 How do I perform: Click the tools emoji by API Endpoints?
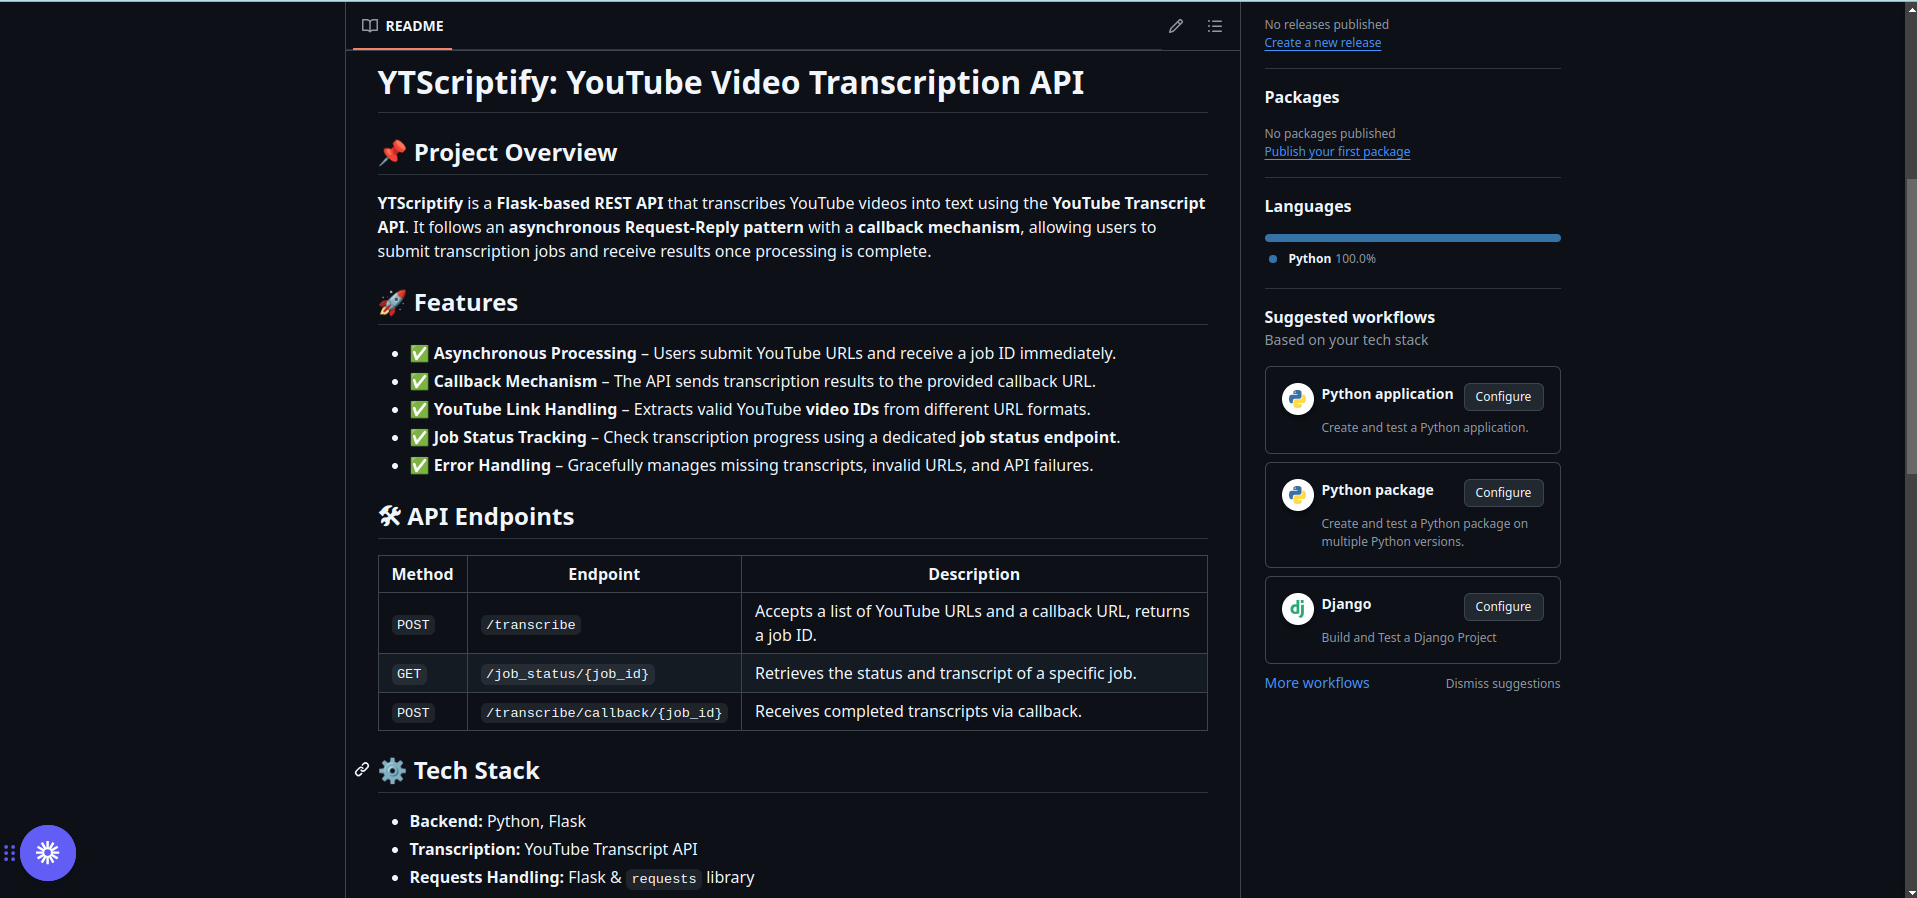[390, 516]
